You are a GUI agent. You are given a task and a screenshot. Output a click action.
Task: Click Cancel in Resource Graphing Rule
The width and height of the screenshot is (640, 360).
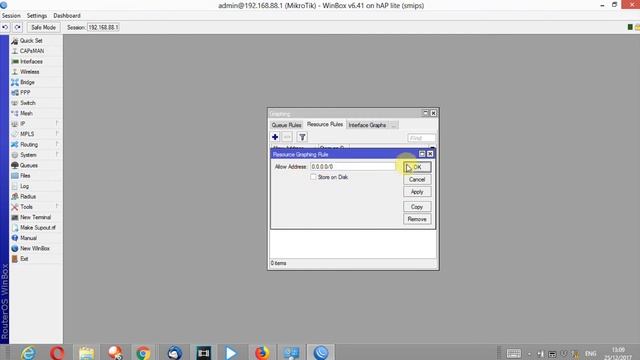[x=417, y=180]
